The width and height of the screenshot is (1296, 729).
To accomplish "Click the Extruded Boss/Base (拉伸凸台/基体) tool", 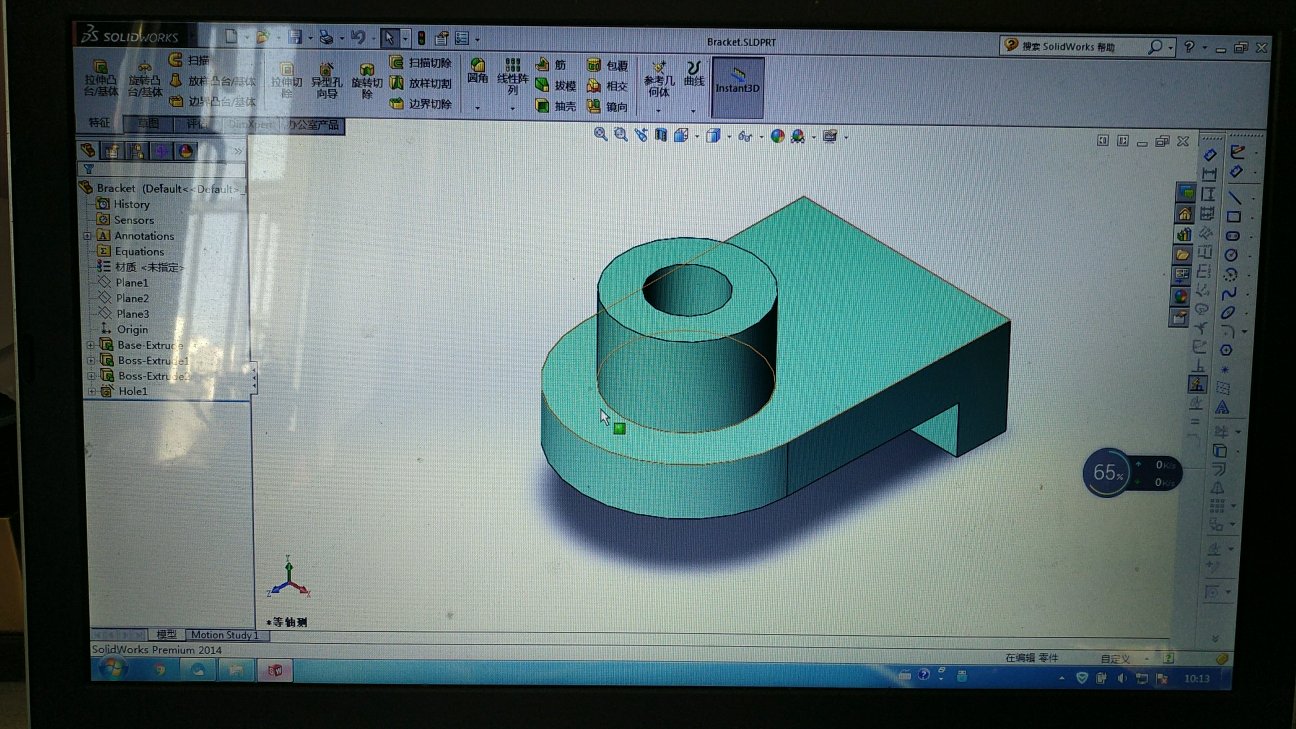I will tap(101, 78).
